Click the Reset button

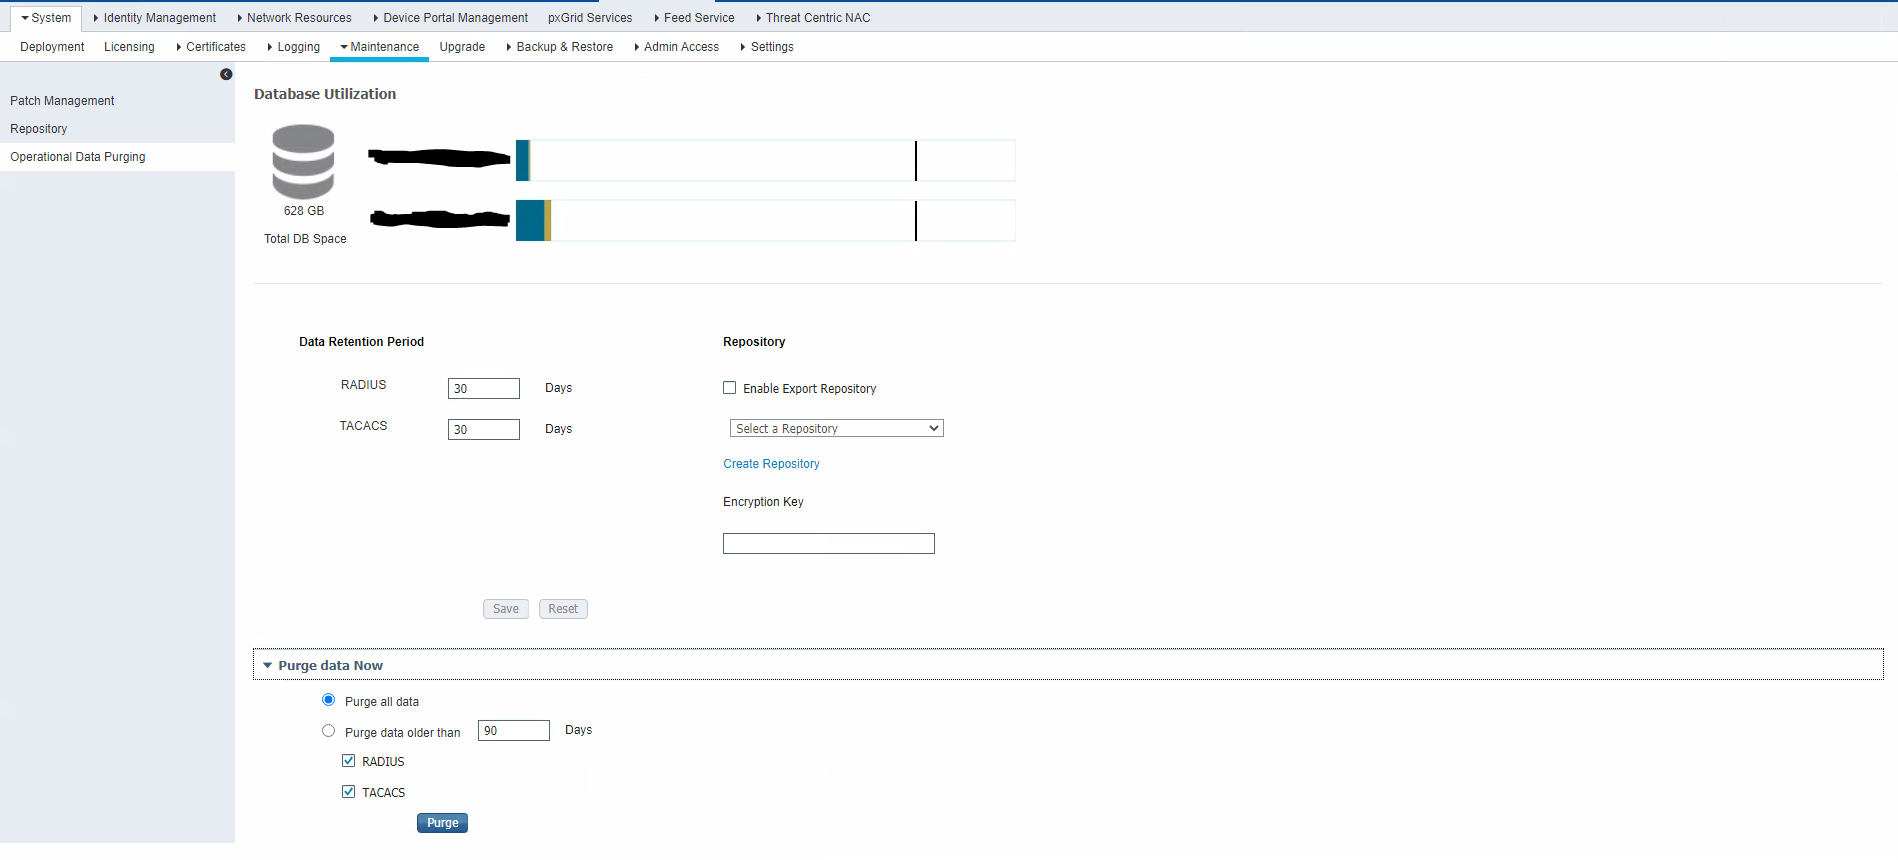point(563,609)
